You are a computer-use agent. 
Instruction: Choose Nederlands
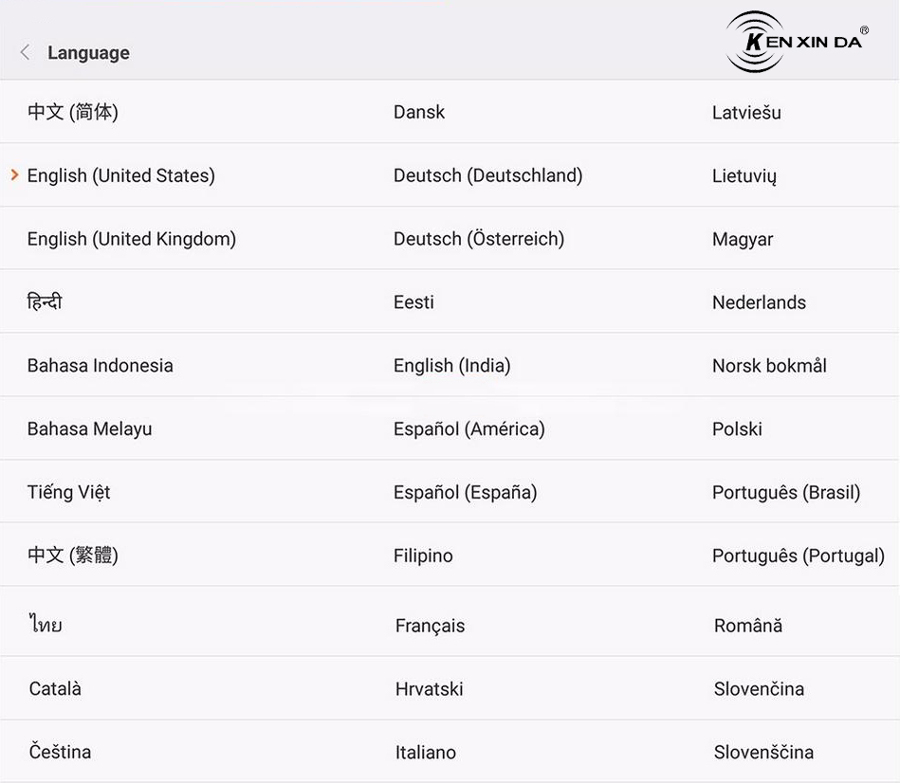759,303
